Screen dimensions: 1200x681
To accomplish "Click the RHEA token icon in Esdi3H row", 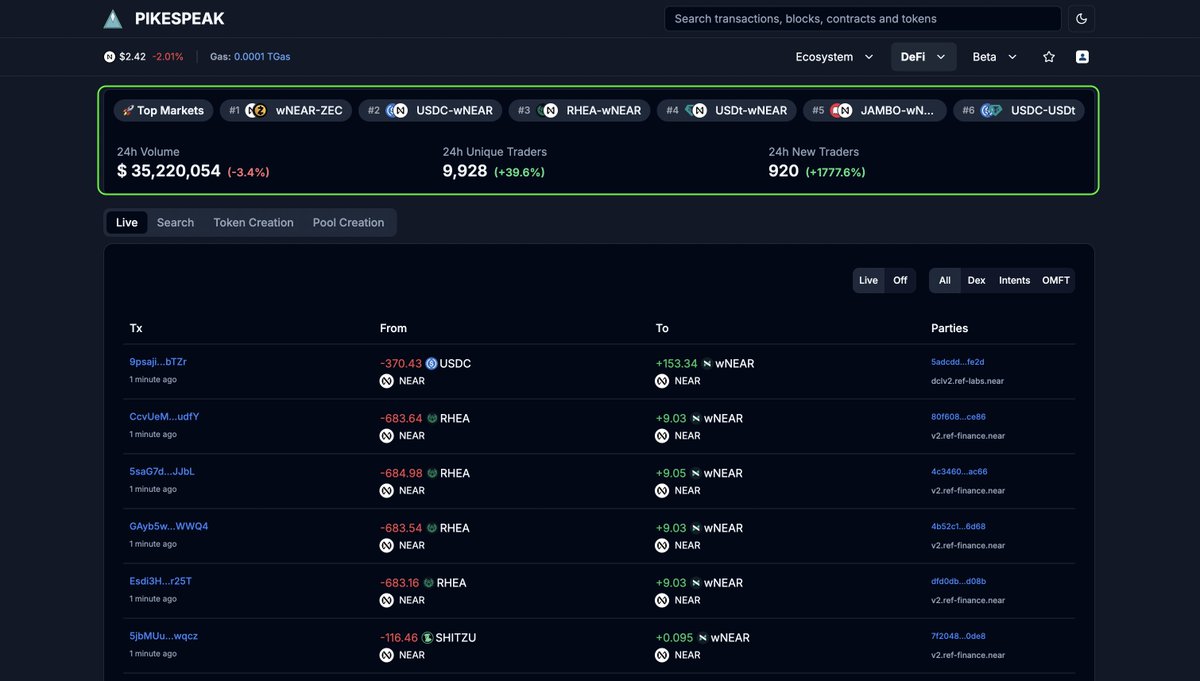I will point(429,583).
